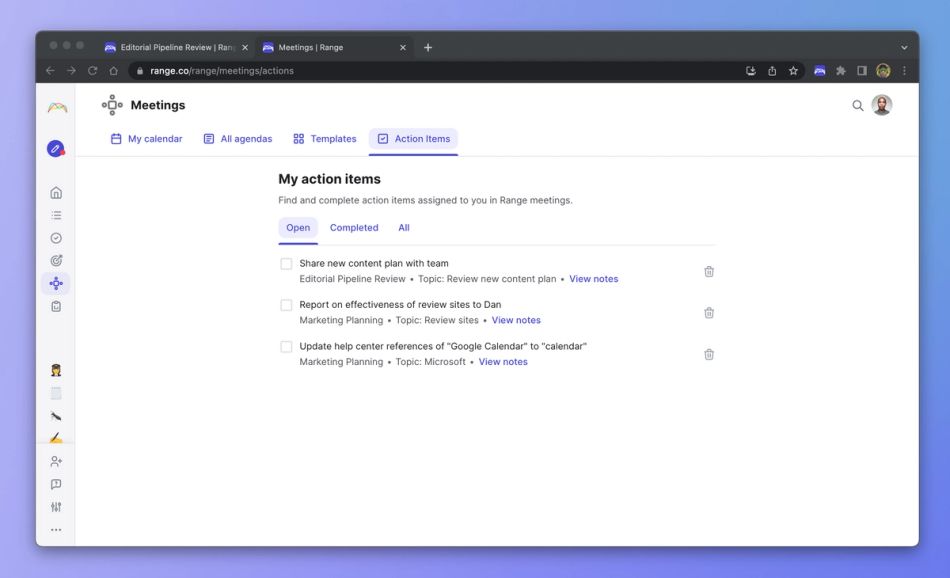Screen dimensions: 950x578
Task: Click 'Topic: Review new content plan' text
Action: coord(487,279)
